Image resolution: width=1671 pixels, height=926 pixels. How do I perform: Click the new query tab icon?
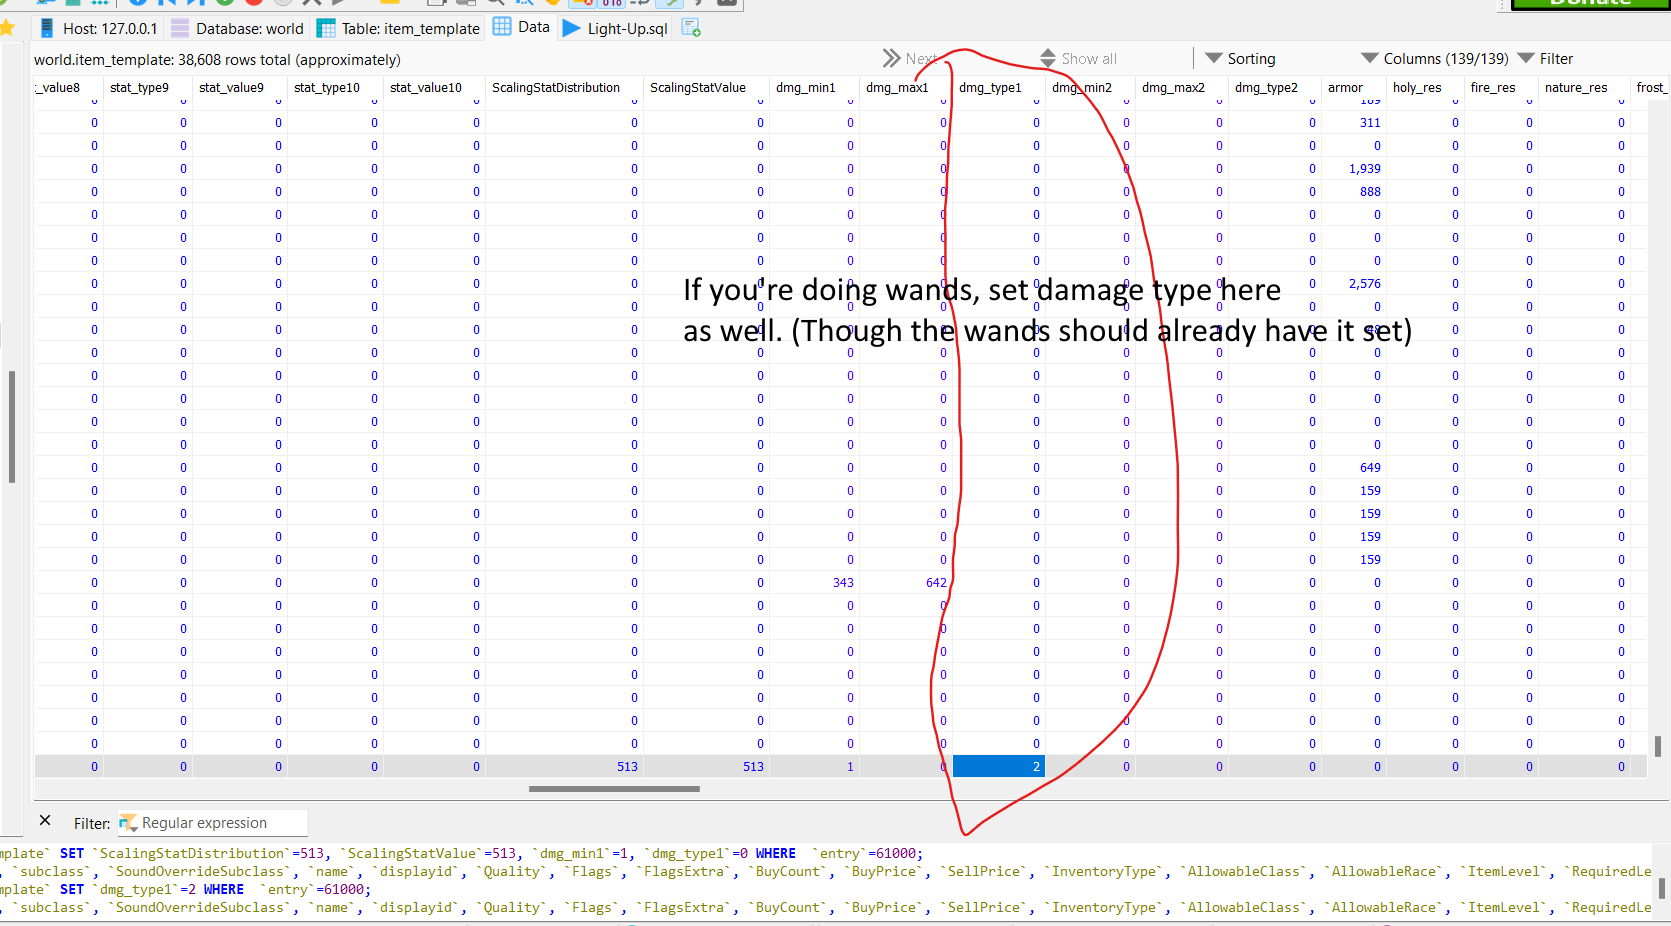(691, 28)
